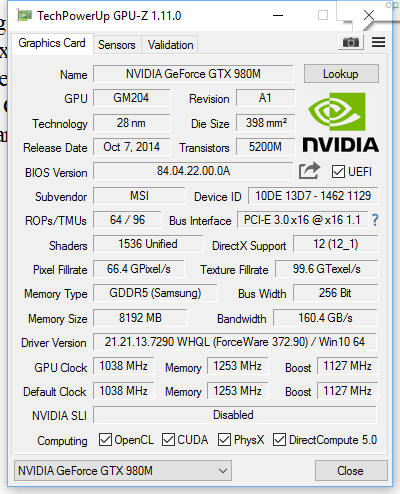Minimize the GPU-Z window
The height and width of the screenshot is (494, 400).
[278, 15]
